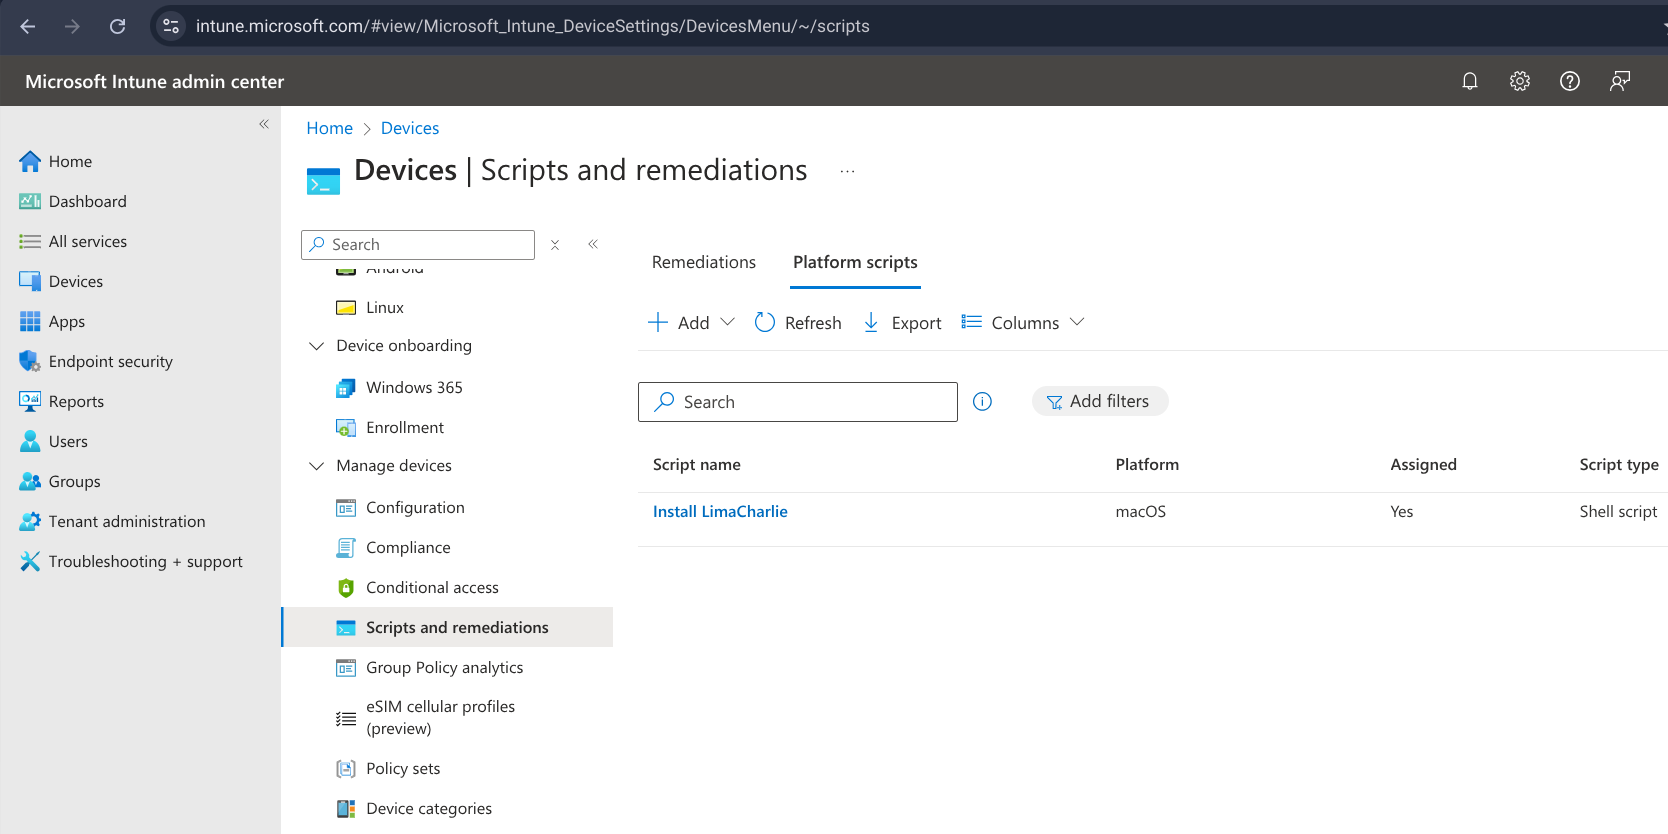Open help question mark icon
1668x834 pixels.
click(x=1569, y=81)
